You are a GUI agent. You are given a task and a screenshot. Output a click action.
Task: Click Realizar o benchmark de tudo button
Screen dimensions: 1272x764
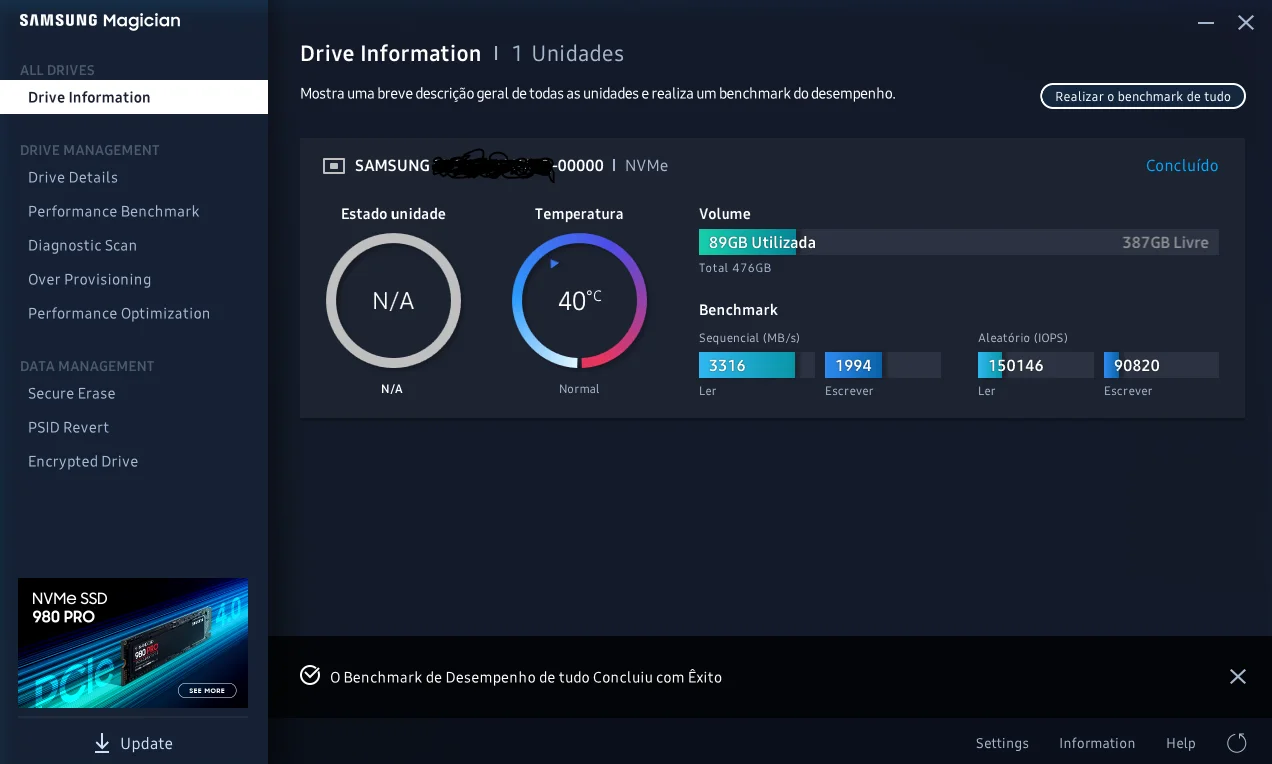[1143, 96]
